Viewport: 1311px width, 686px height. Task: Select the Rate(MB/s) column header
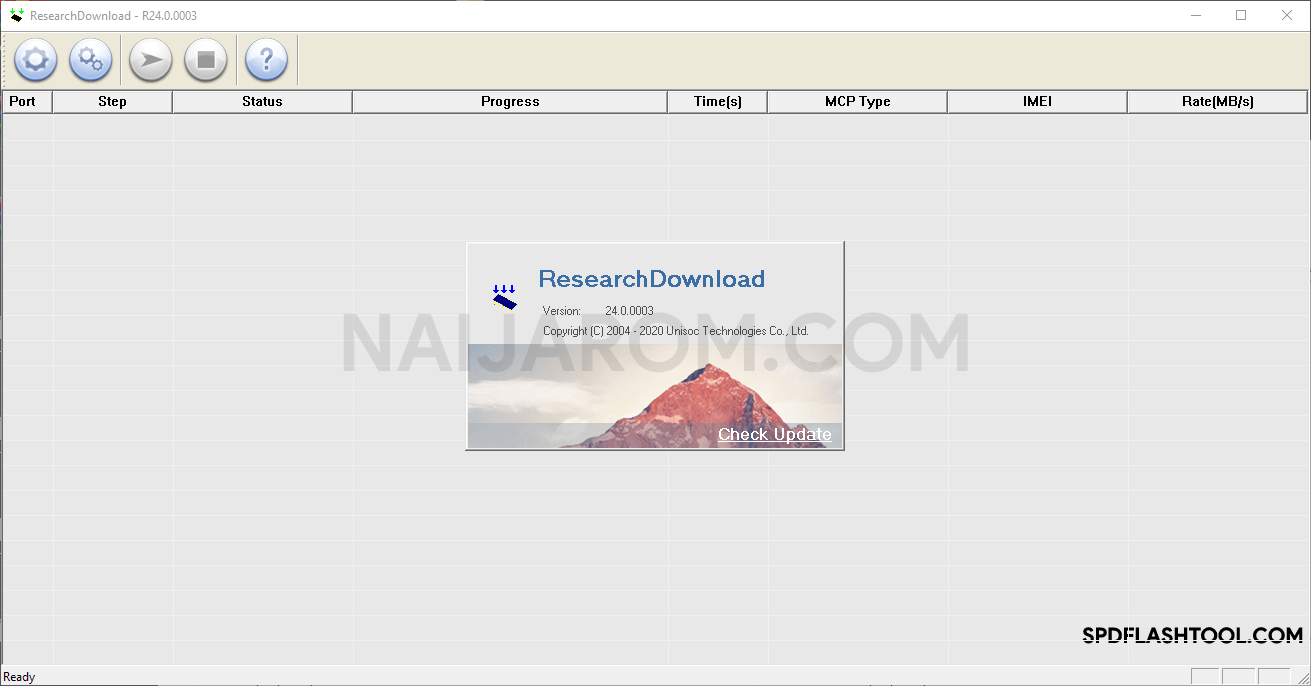click(x=1217, y=101)
